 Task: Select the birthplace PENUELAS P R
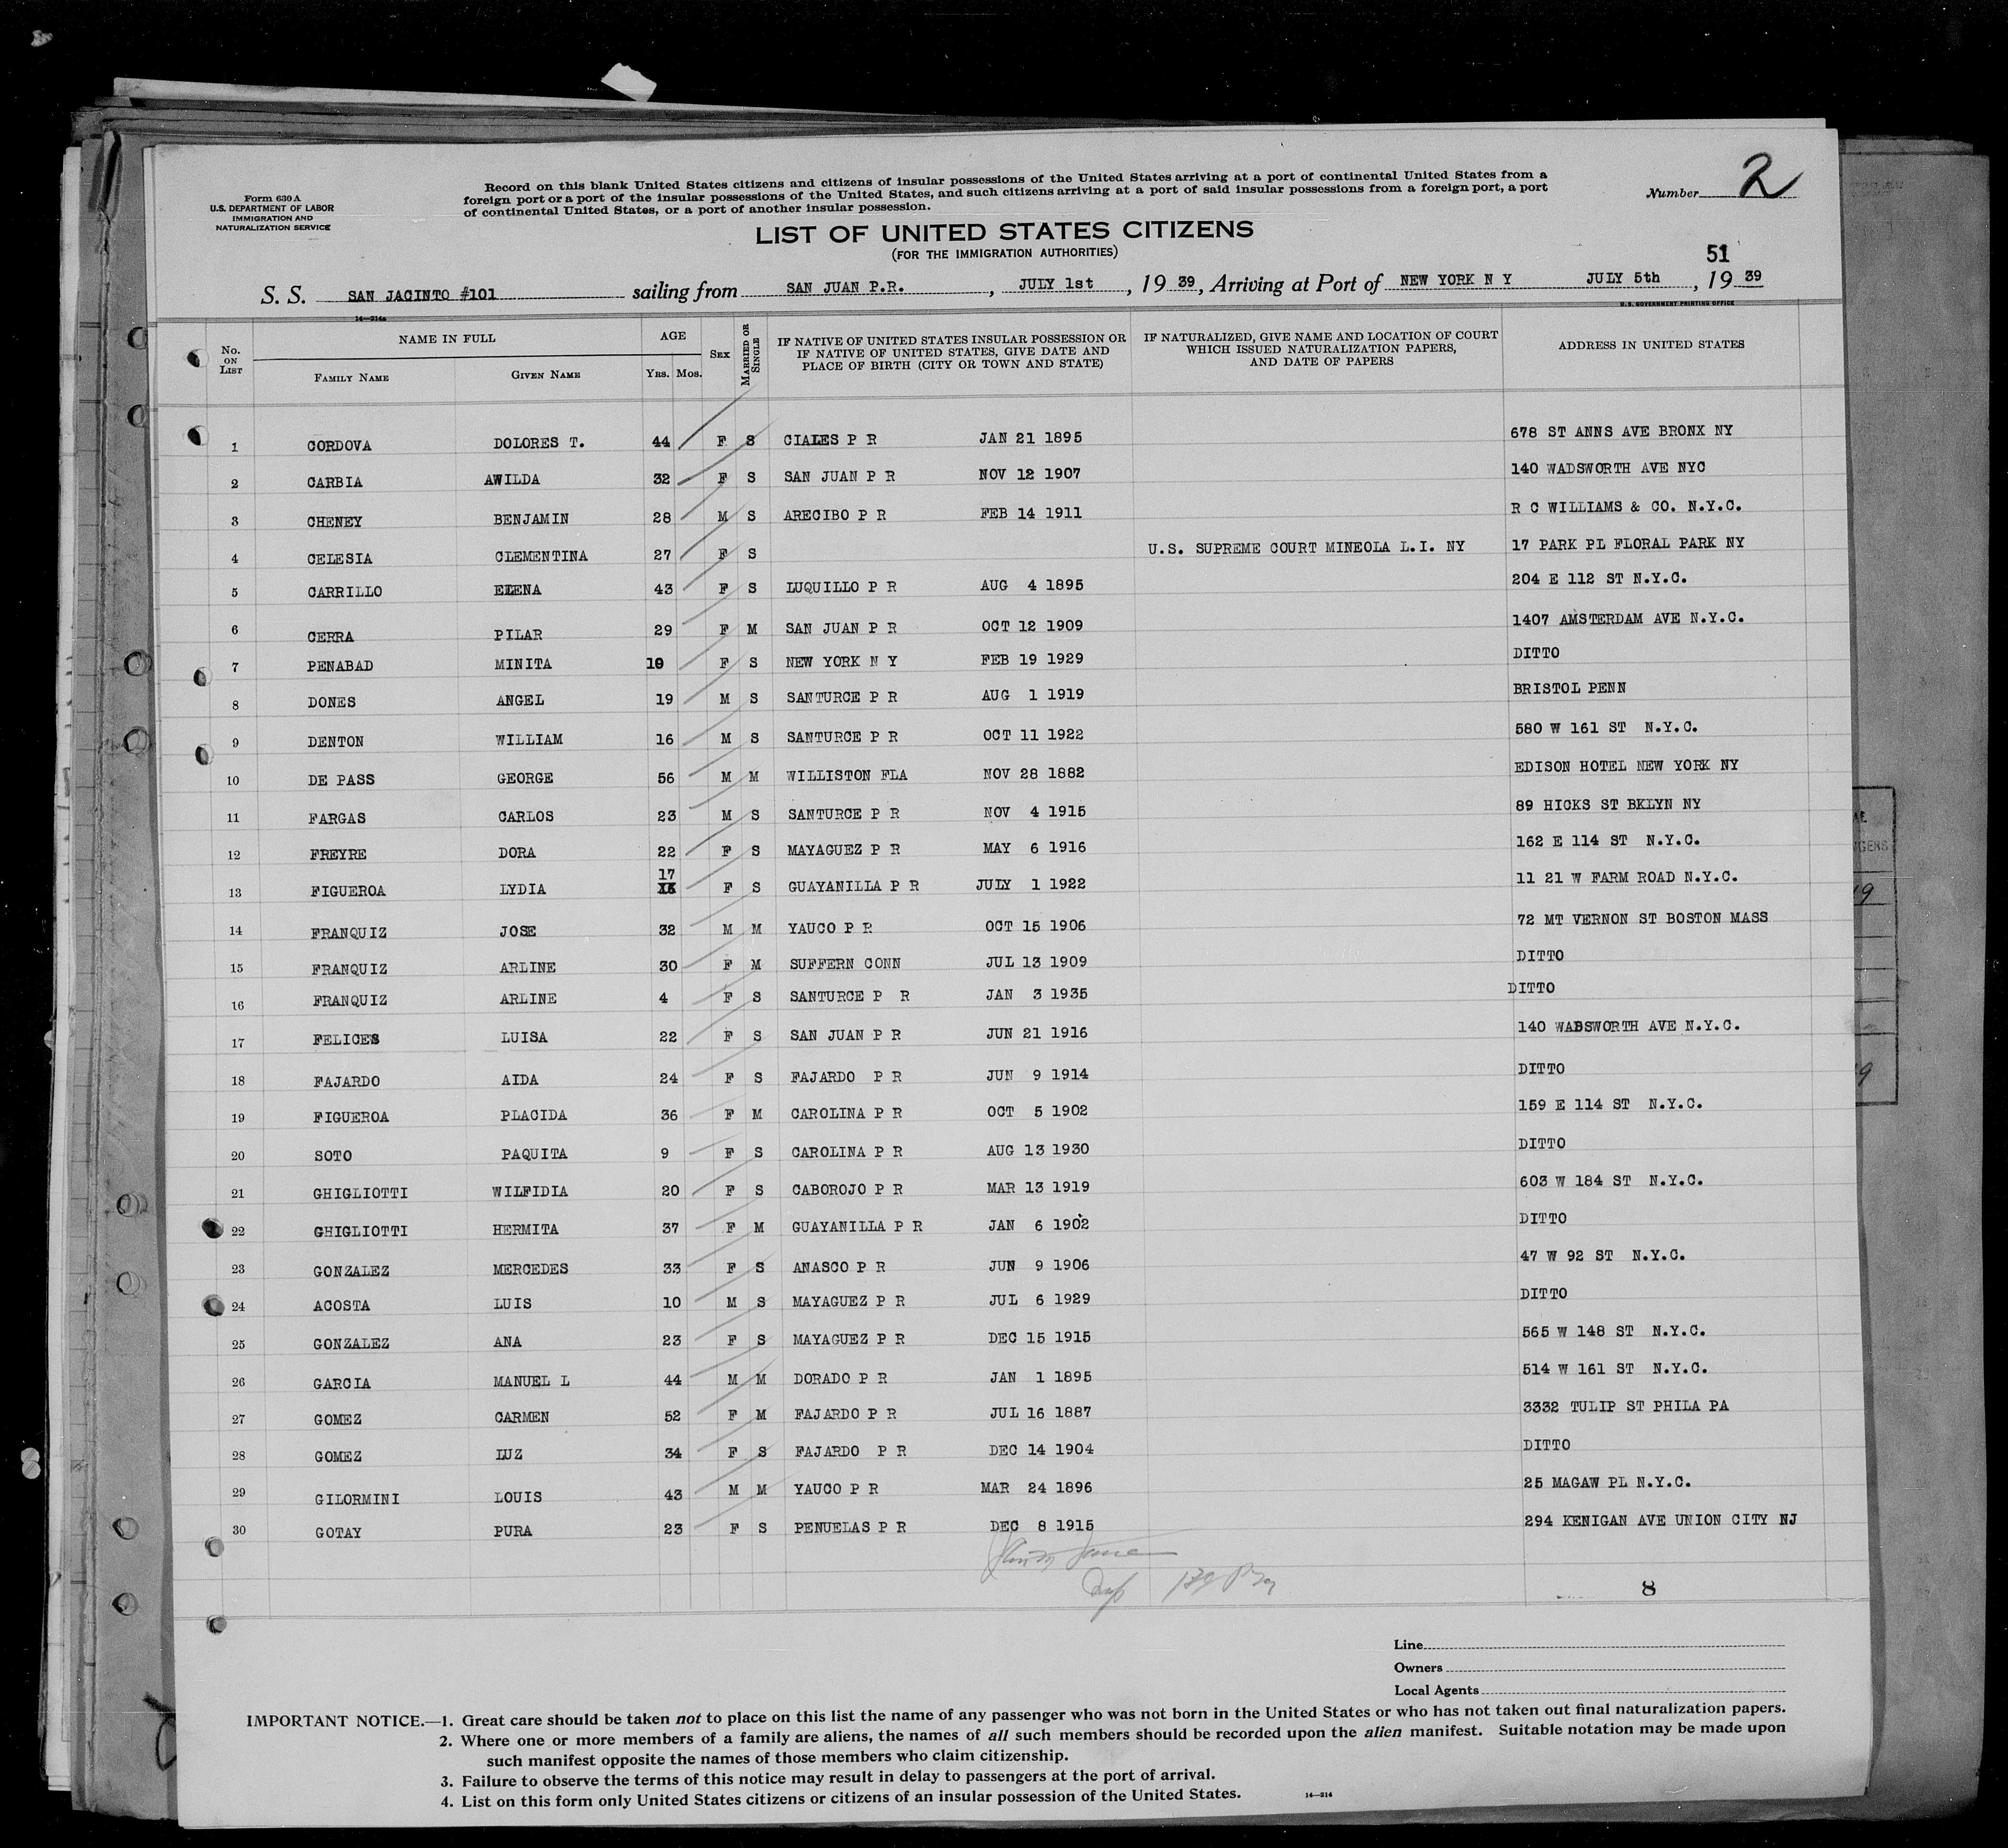[x=850, y=1527]
